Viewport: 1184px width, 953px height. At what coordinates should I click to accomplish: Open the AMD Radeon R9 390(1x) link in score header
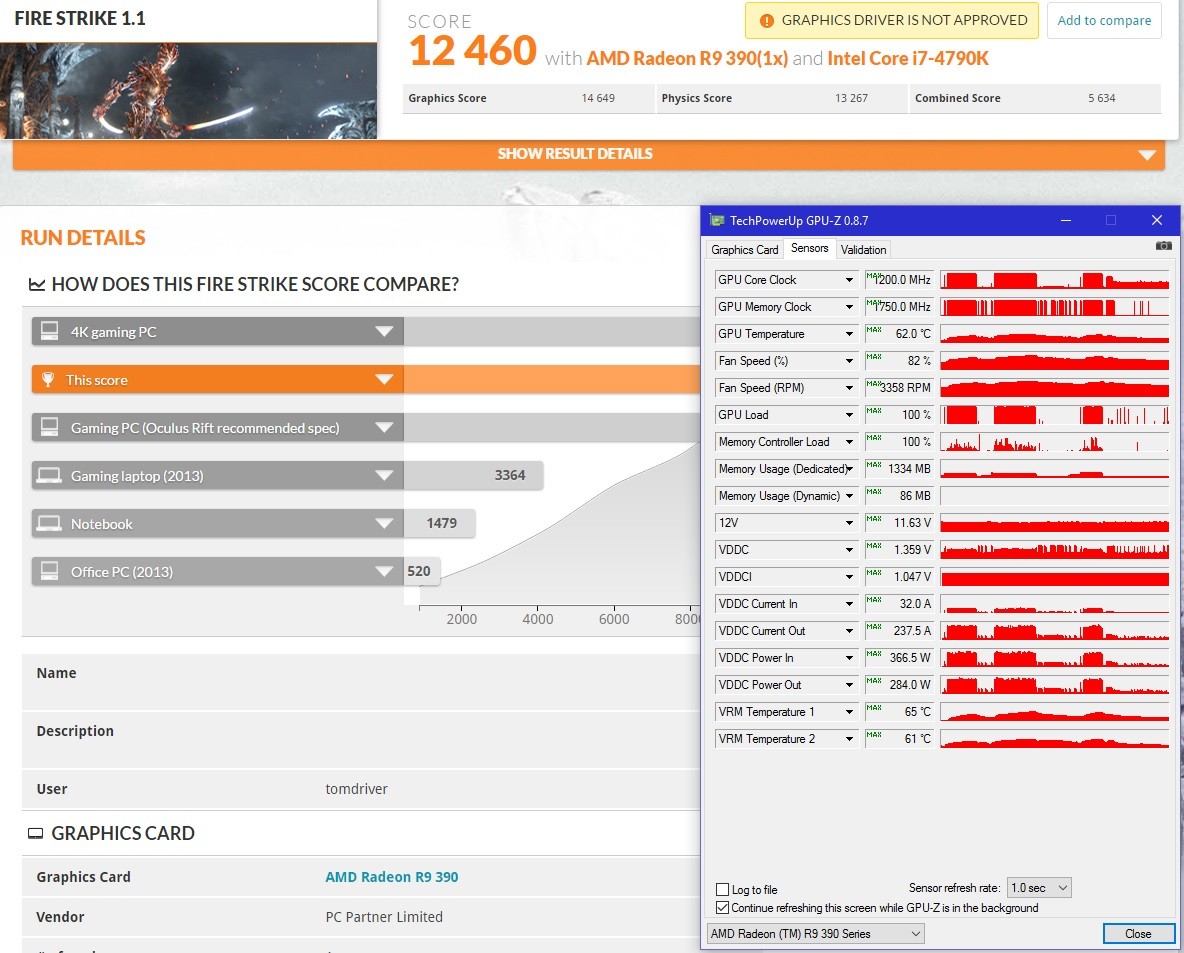coord(687,59)
